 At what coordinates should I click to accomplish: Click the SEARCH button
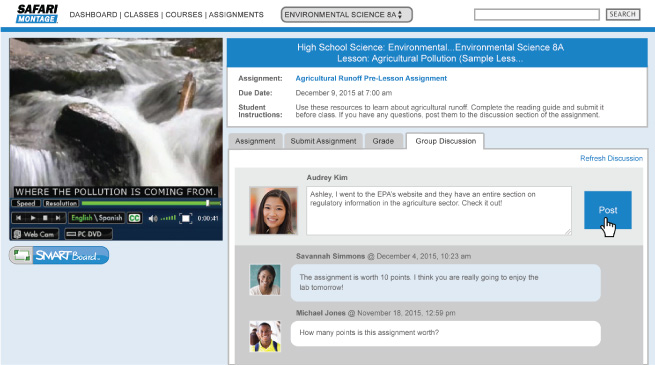tap(622, 14)
